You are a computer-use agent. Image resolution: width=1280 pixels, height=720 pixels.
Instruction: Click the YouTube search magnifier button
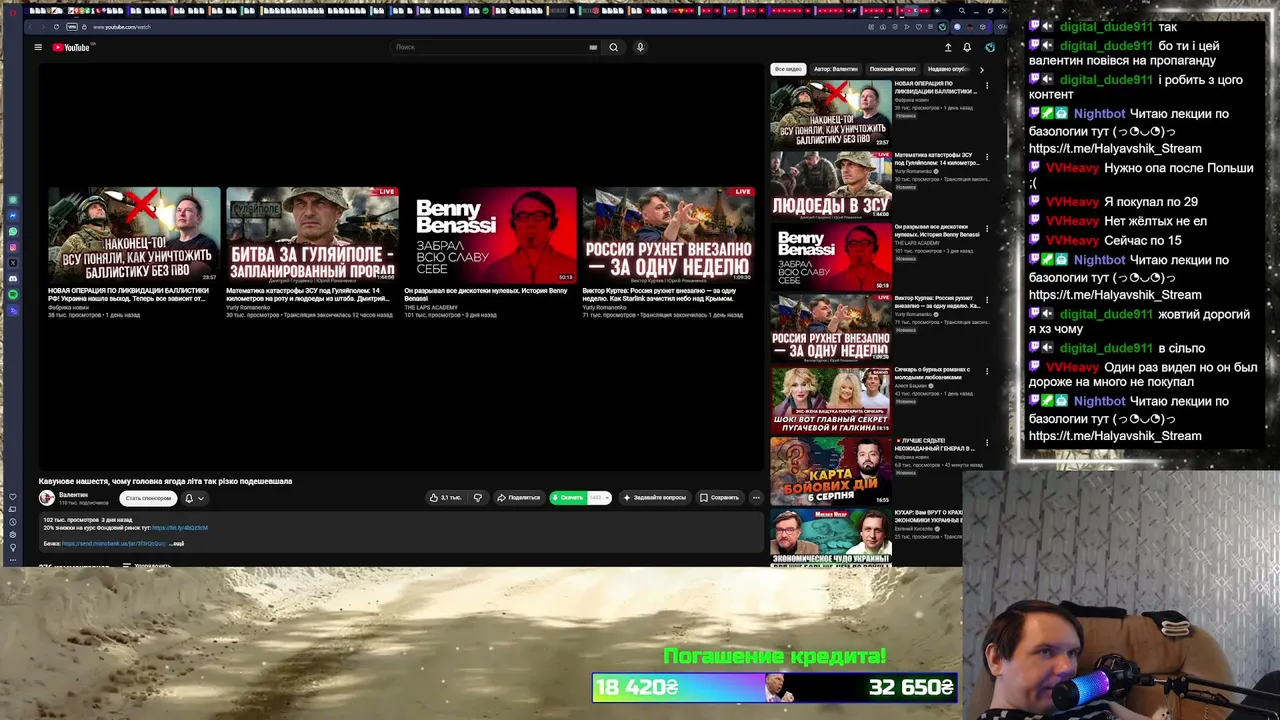(614, 47)
